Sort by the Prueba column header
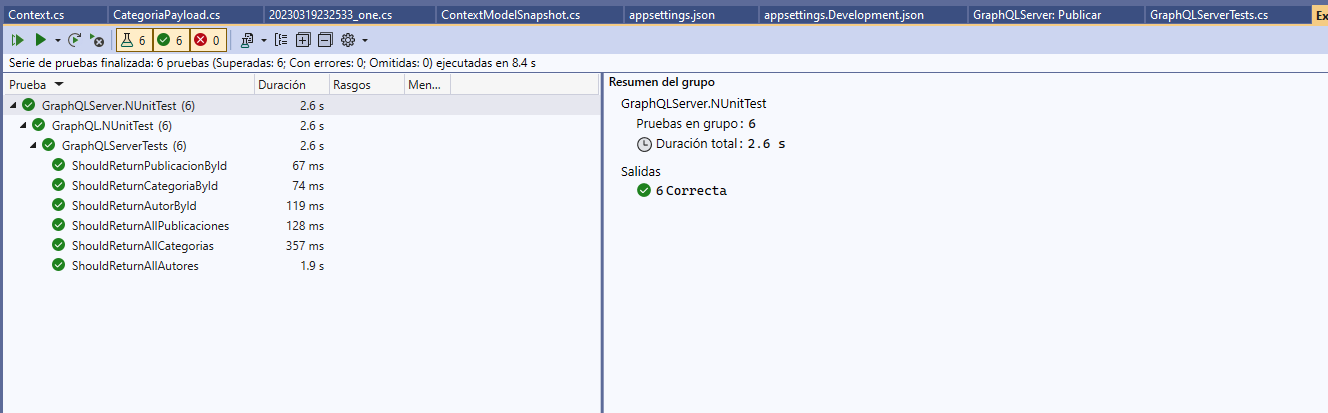The height and width of the screenshot is (413, 1328). click(x=127, y=85)
